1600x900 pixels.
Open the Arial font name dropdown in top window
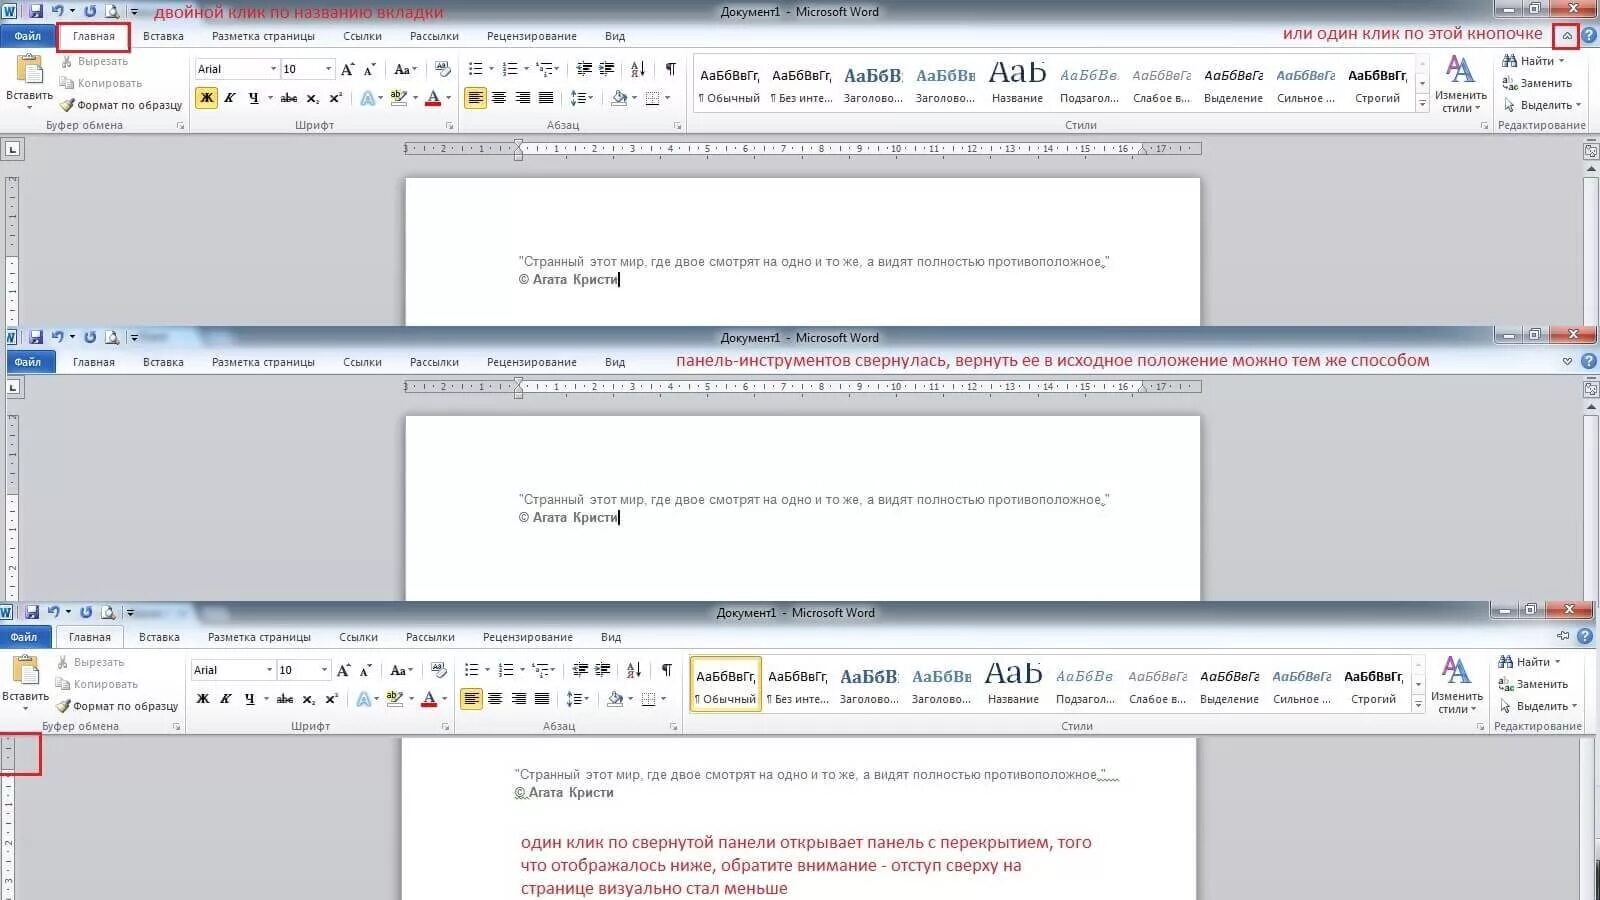tap(273, 69)
